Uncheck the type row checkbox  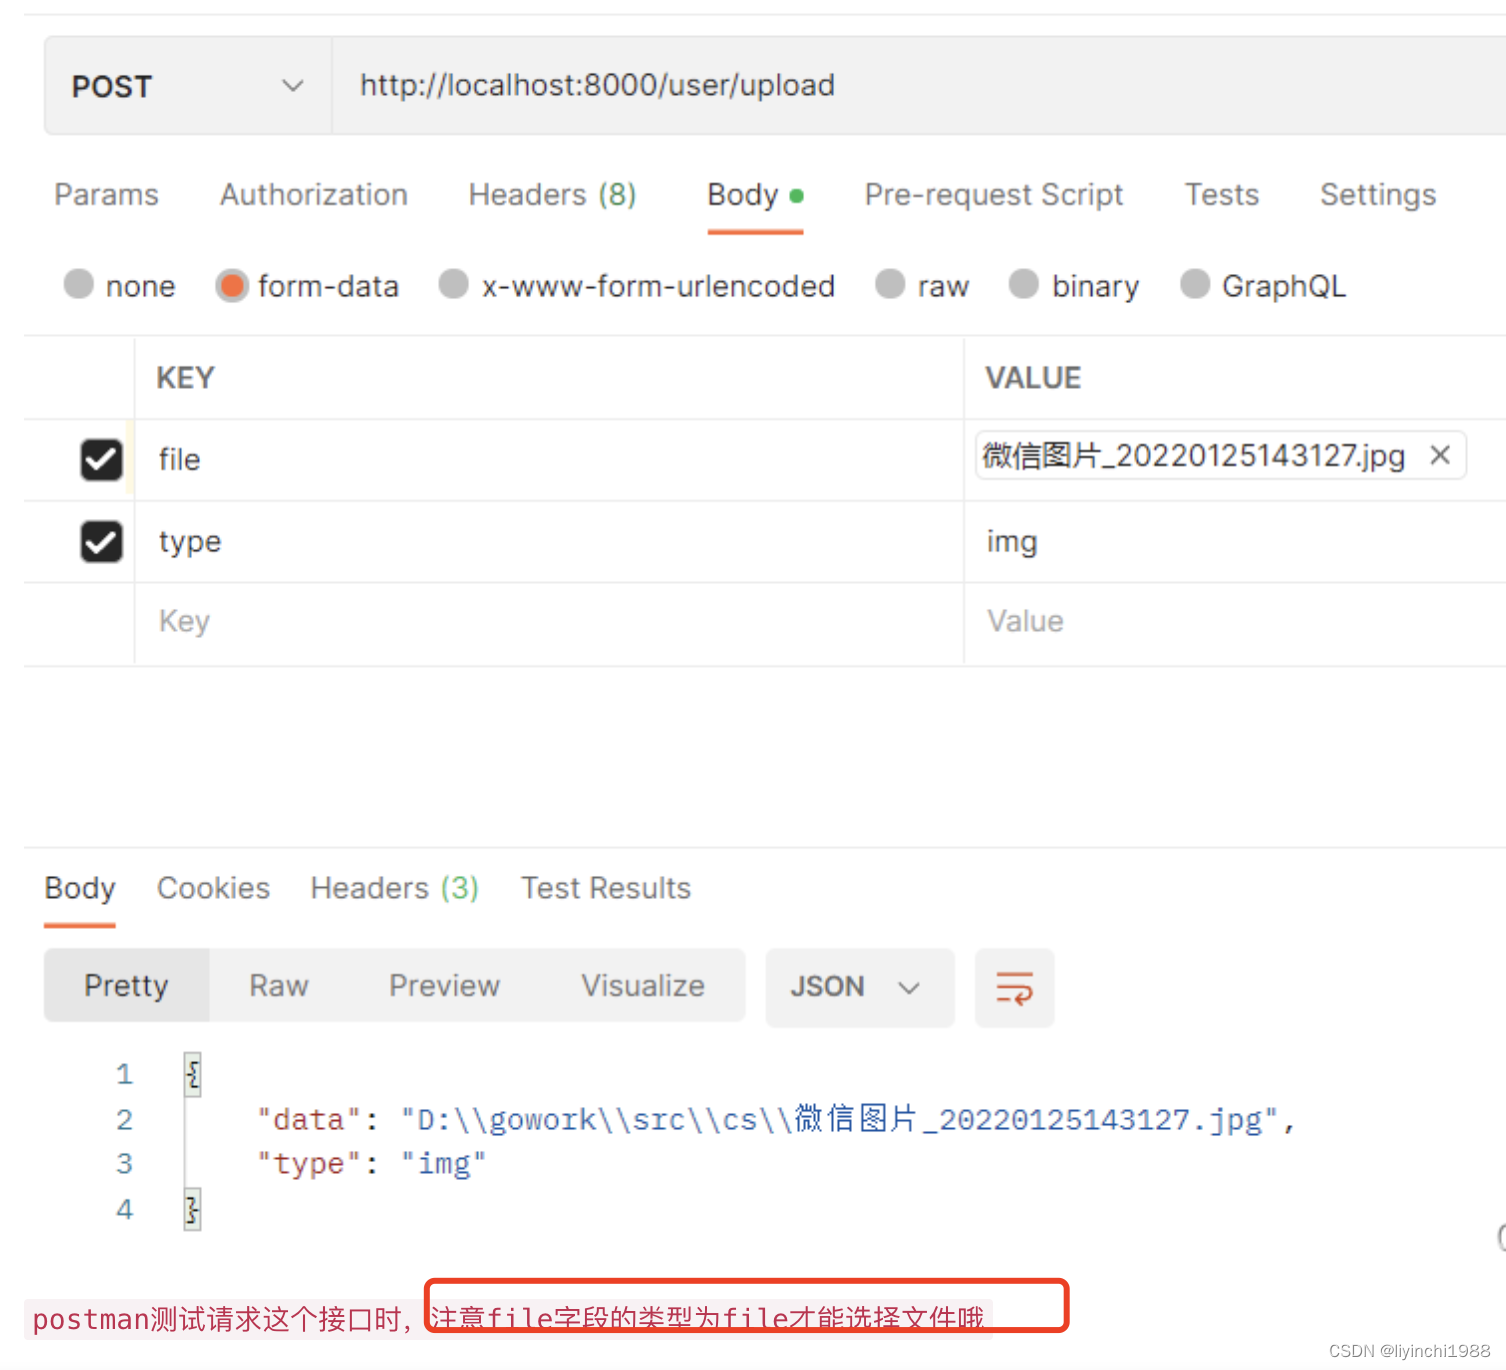tap(101, 542)
